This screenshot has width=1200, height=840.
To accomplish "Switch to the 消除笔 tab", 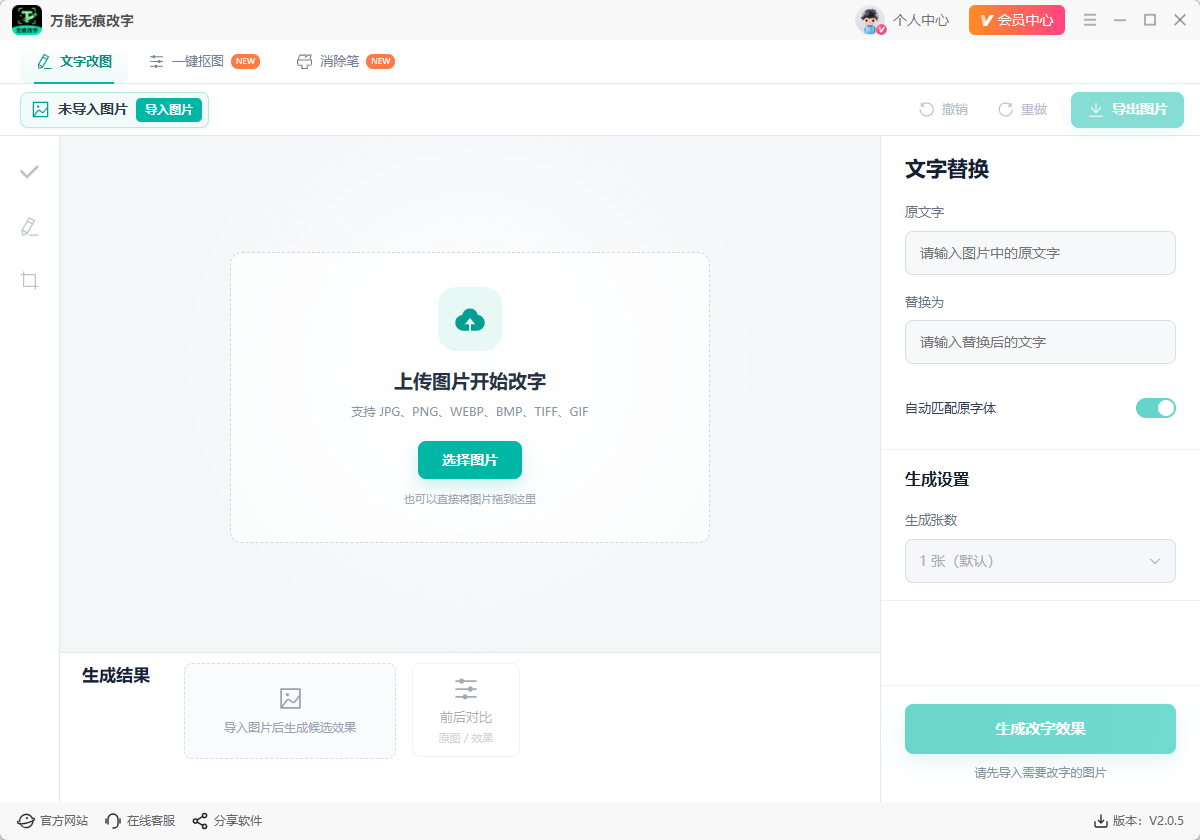I will (346, 61).
